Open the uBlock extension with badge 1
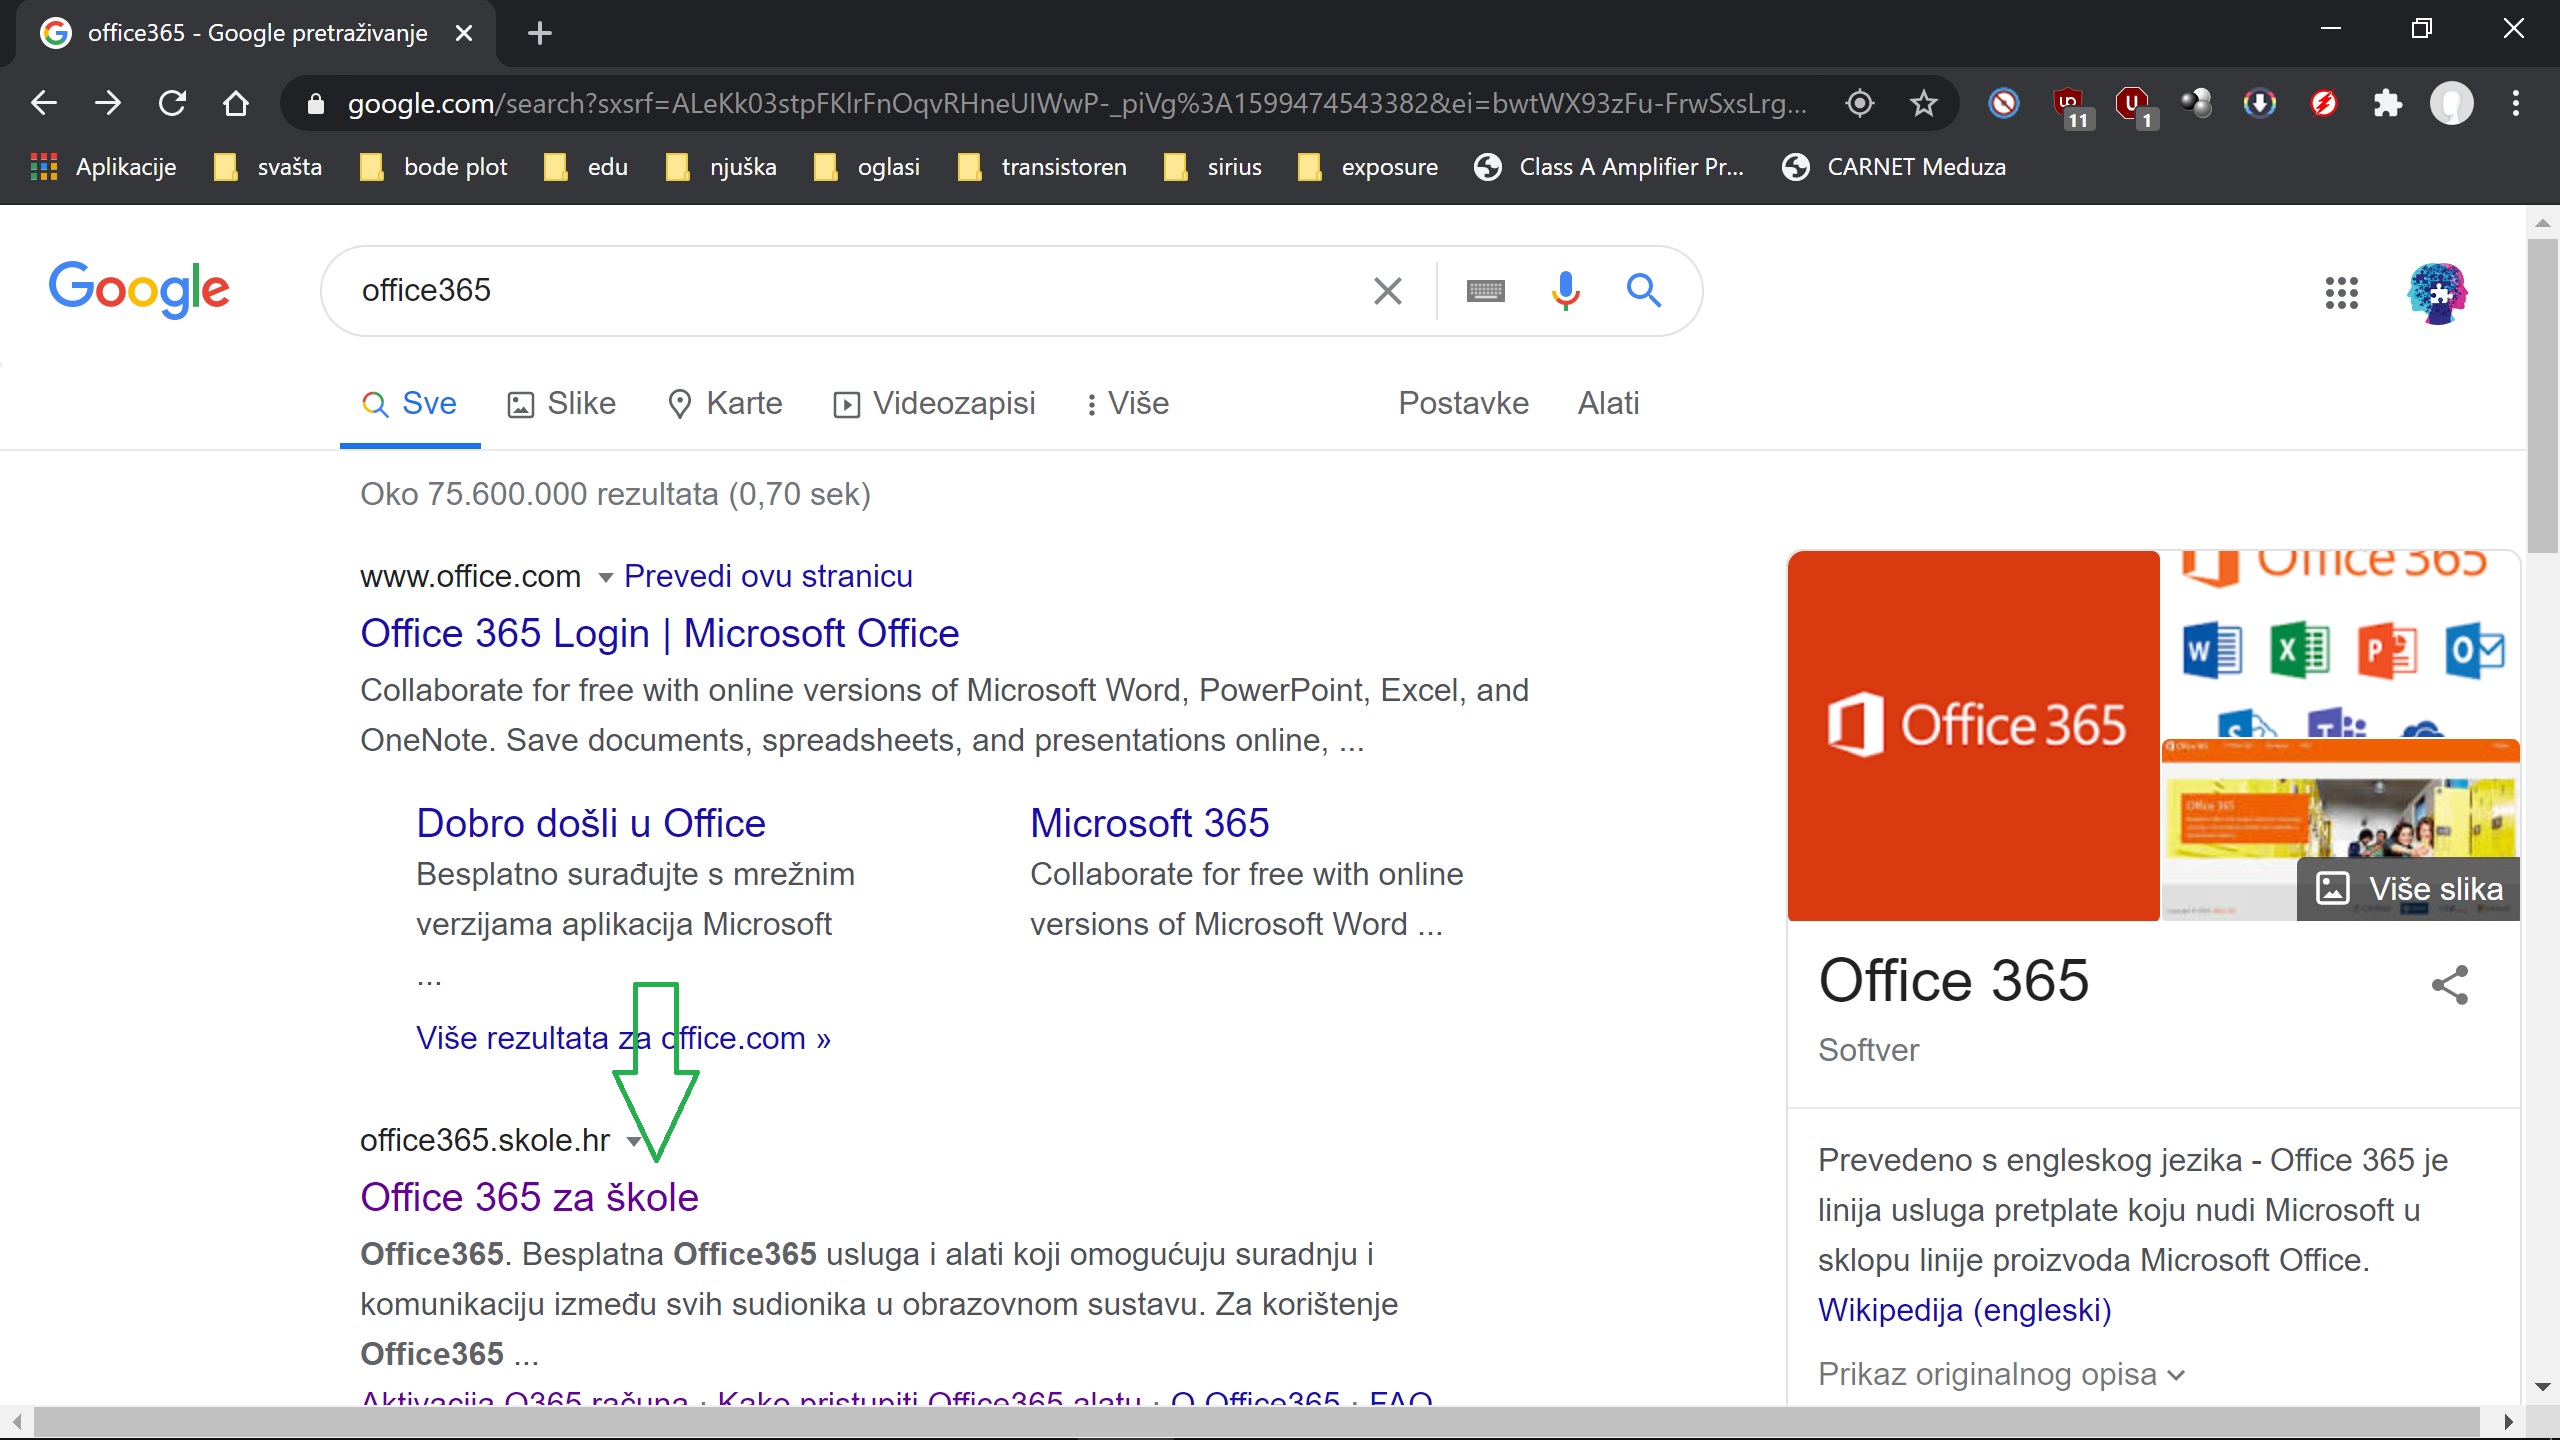Viewport: 2560px width, 1440px height. (x=2134, y=106)
